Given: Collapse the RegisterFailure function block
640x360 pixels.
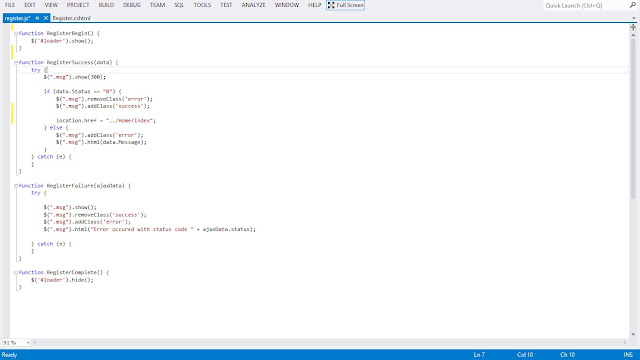Looking at the screenshot, I should [x=16, y=186].
